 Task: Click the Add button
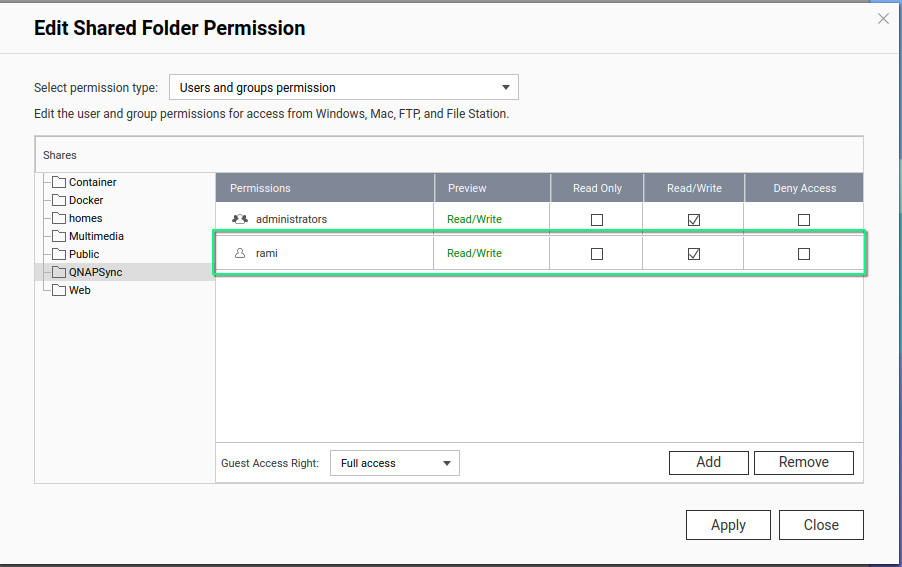pyautogui.click(x=708, y=462)
